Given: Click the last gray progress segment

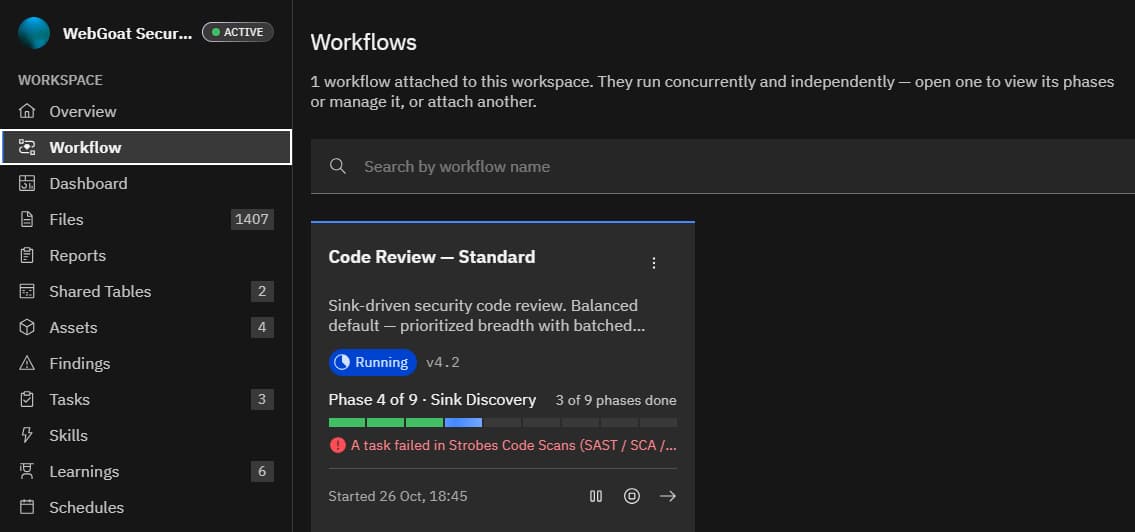Looking at the screenshot, I should 659,423.
